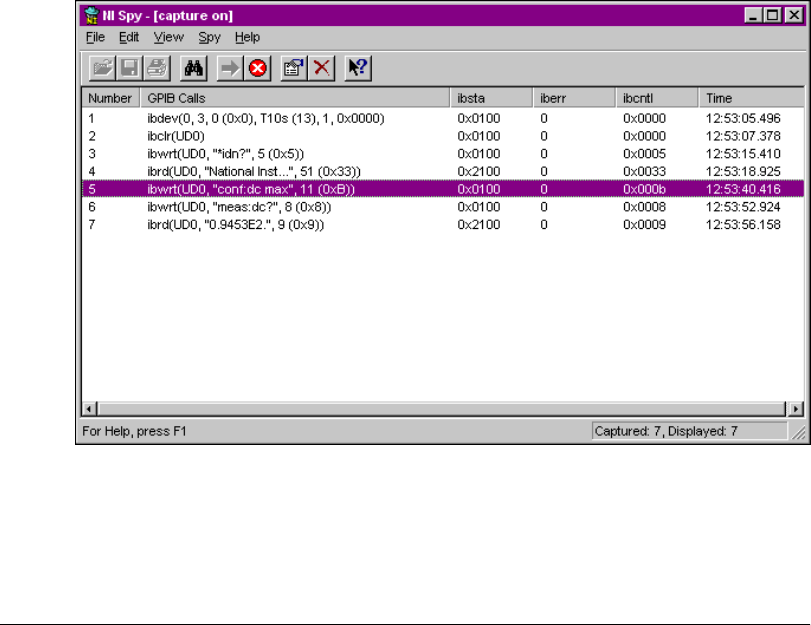Screen dimensions: 811x625
Task: Click the What's This help icon
Action: [358, 68]
